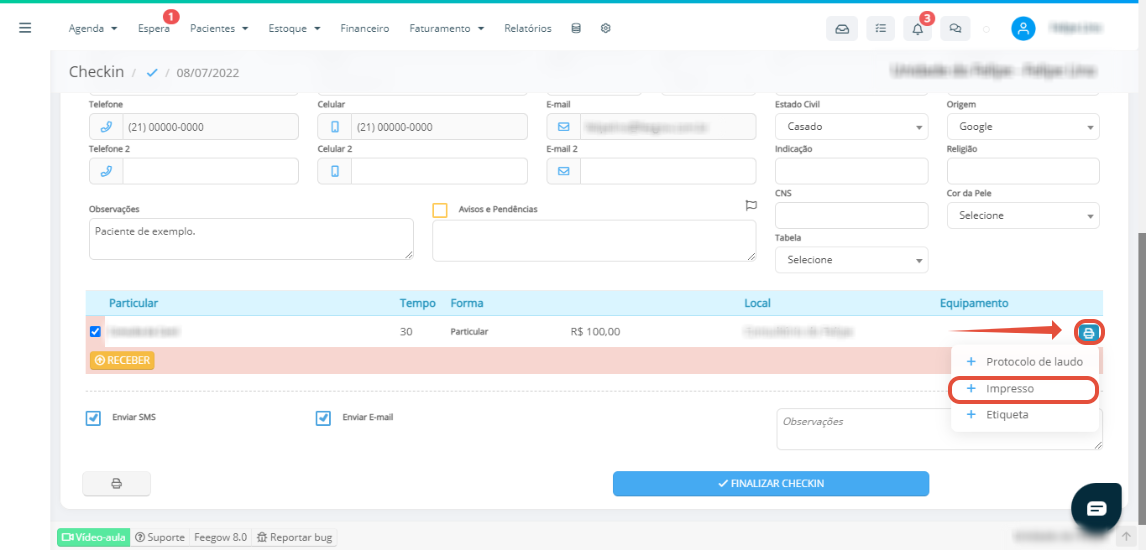
Task: Click the Feegow 8.0 link
Action: [x=220, y=537]
